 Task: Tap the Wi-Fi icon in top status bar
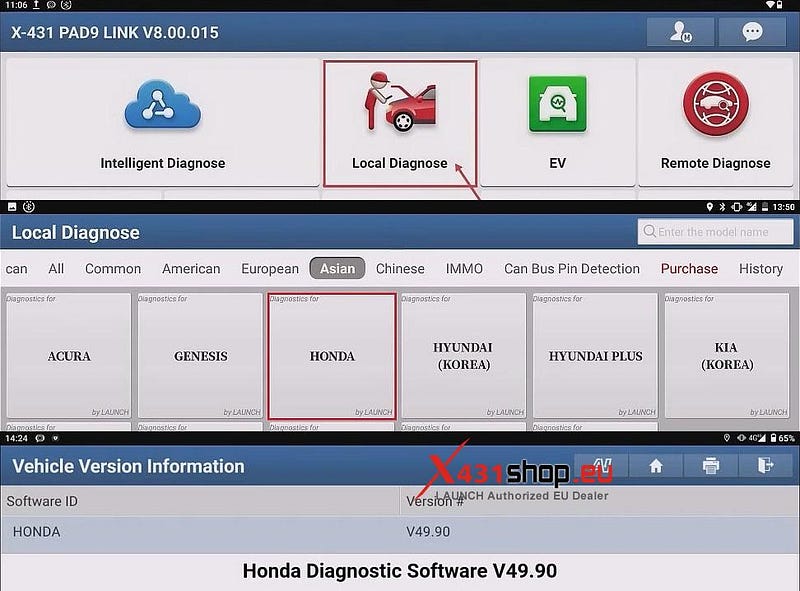click(x=770, y=5)
